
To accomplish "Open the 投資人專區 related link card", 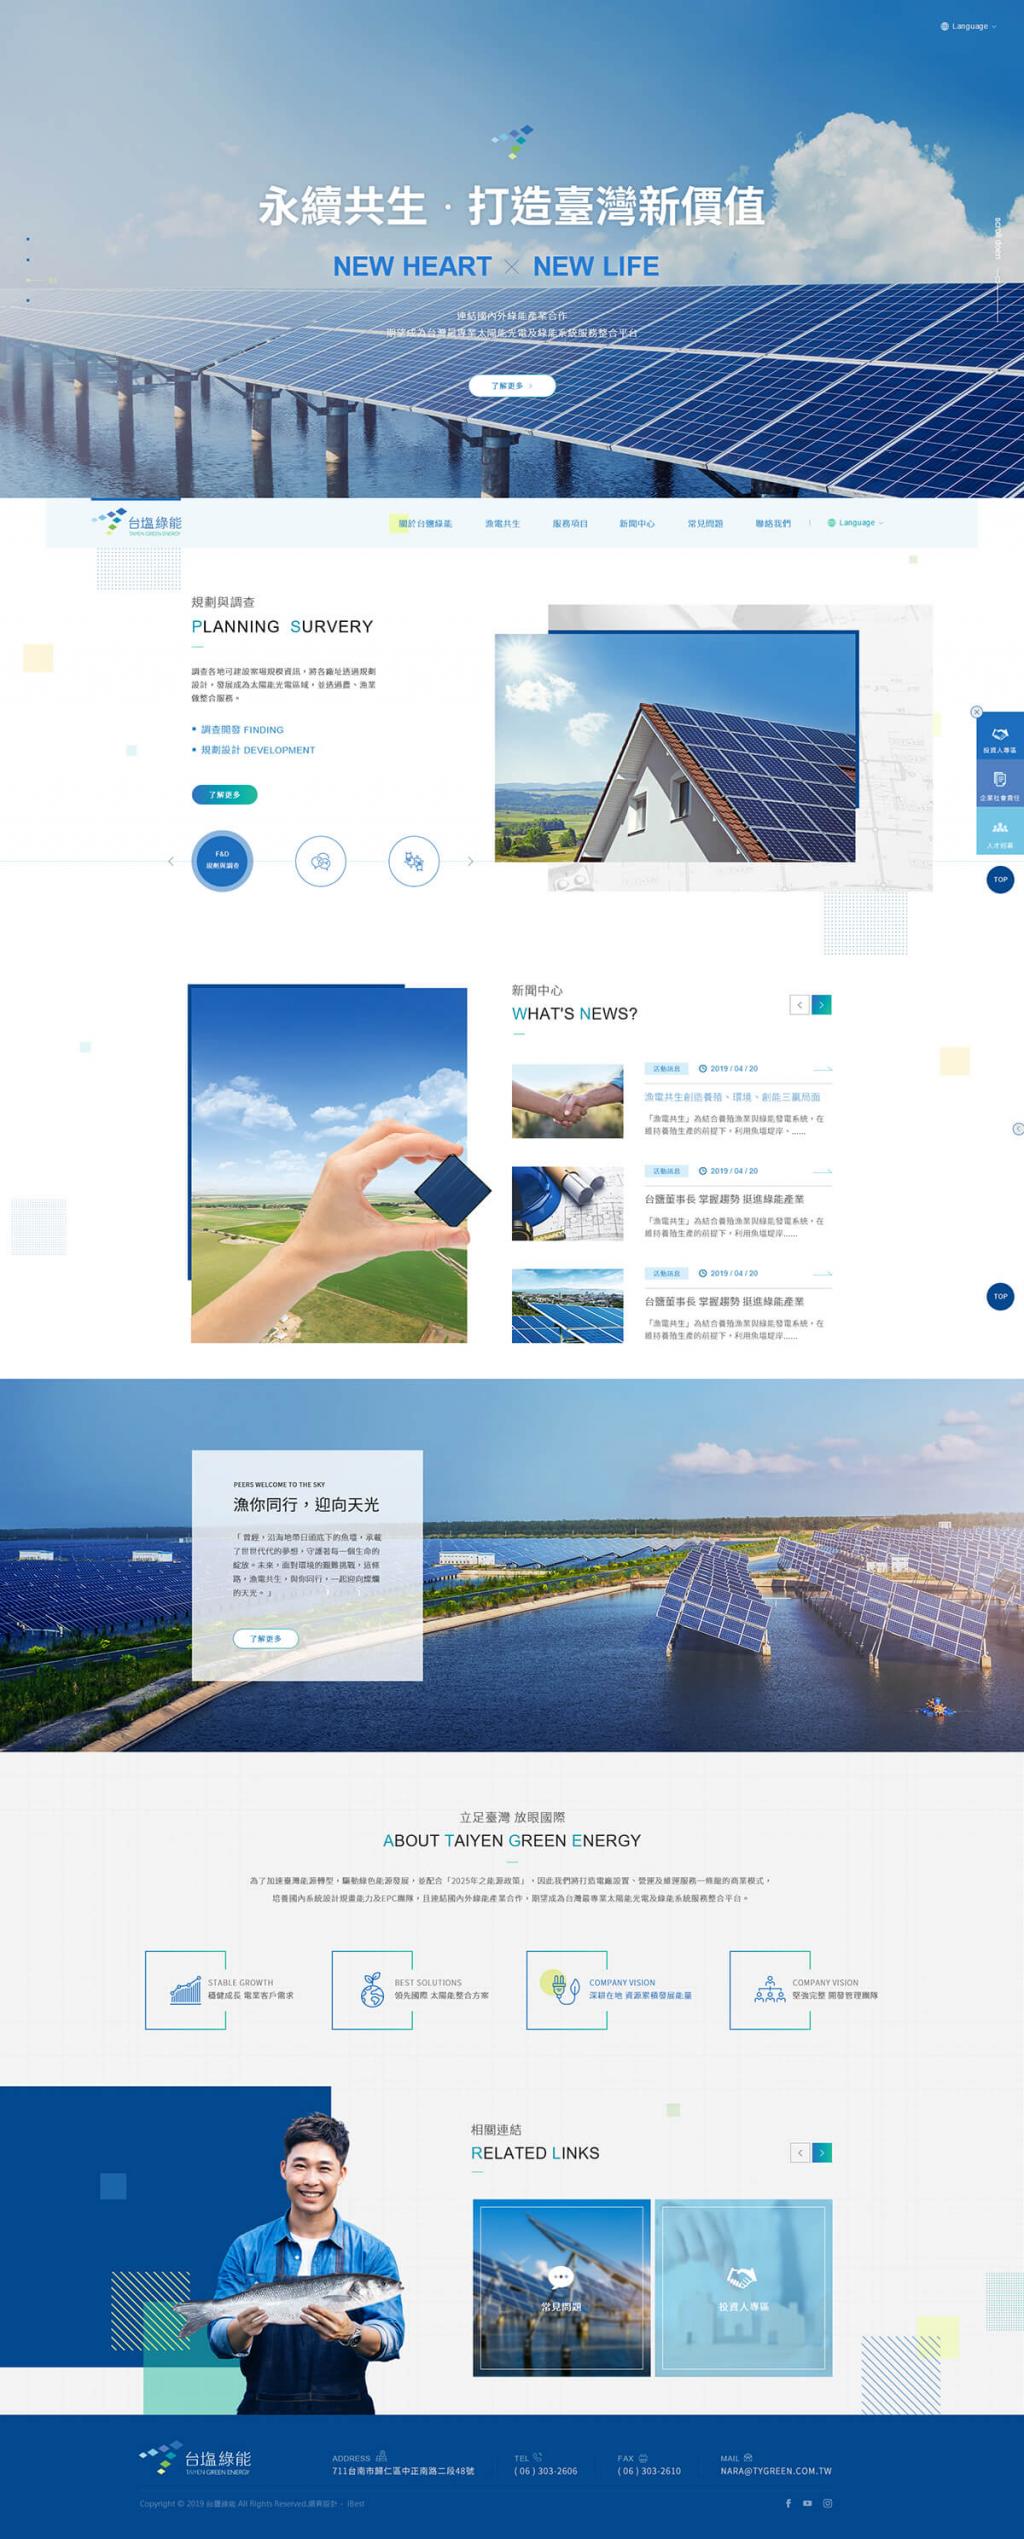I will tap(743, 2288).
